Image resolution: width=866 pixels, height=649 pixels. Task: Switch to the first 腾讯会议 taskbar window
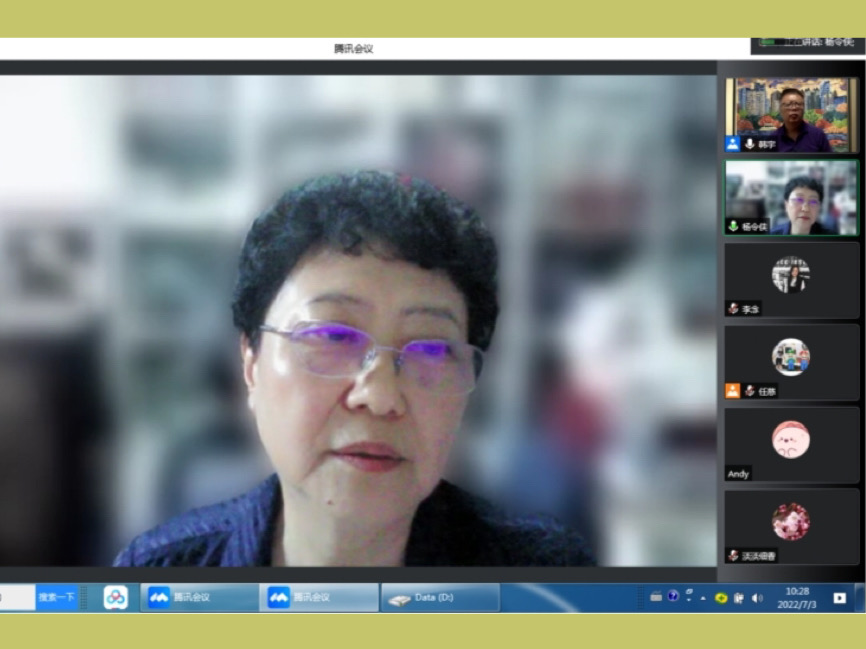(199, 597)
